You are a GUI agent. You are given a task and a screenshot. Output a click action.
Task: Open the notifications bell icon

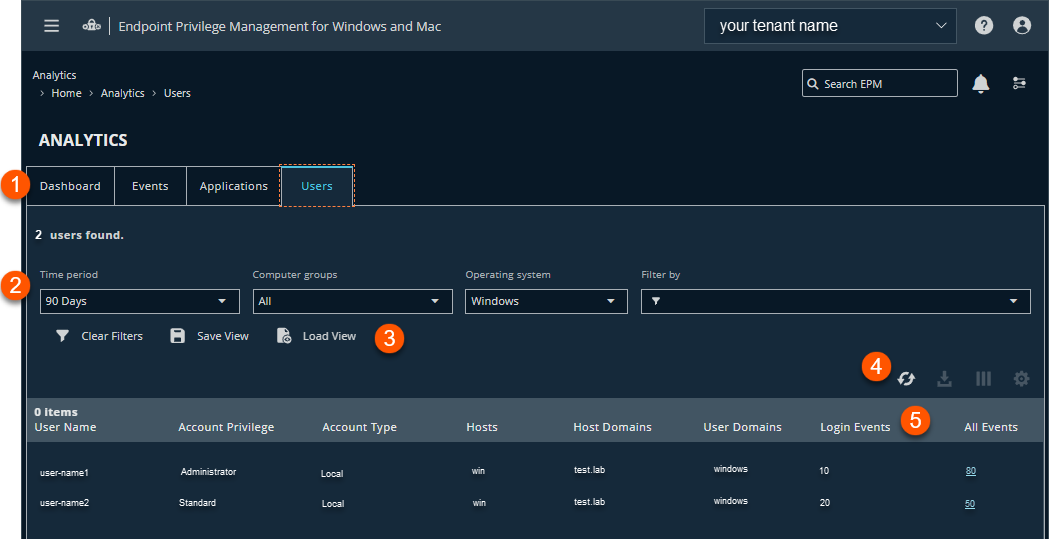point(981,84)
